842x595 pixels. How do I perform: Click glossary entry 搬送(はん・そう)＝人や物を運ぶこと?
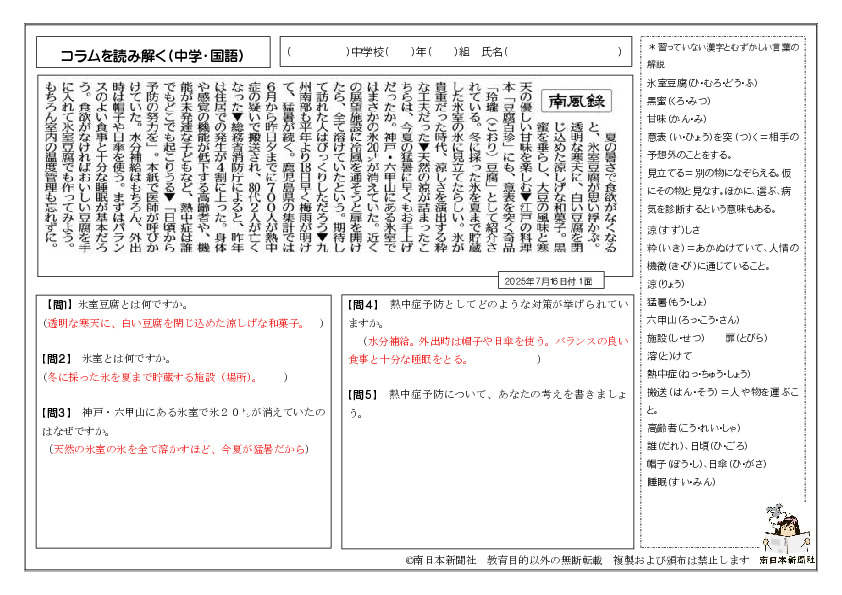[723, 401]
